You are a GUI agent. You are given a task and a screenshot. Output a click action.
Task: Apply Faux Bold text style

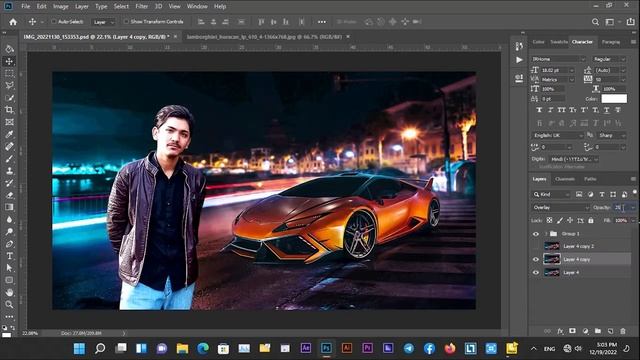tap(539, 110)
